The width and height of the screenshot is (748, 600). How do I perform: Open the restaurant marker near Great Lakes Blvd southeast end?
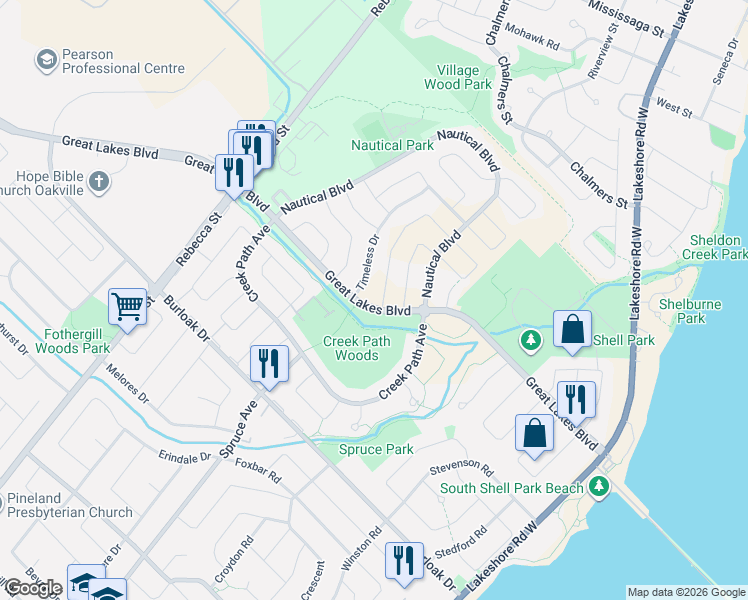click(x=576, y=401)
